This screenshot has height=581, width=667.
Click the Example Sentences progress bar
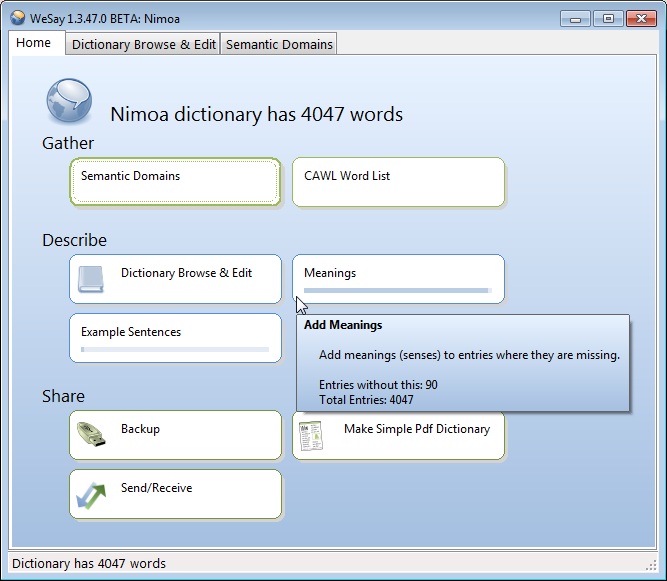tap(175, 350)
